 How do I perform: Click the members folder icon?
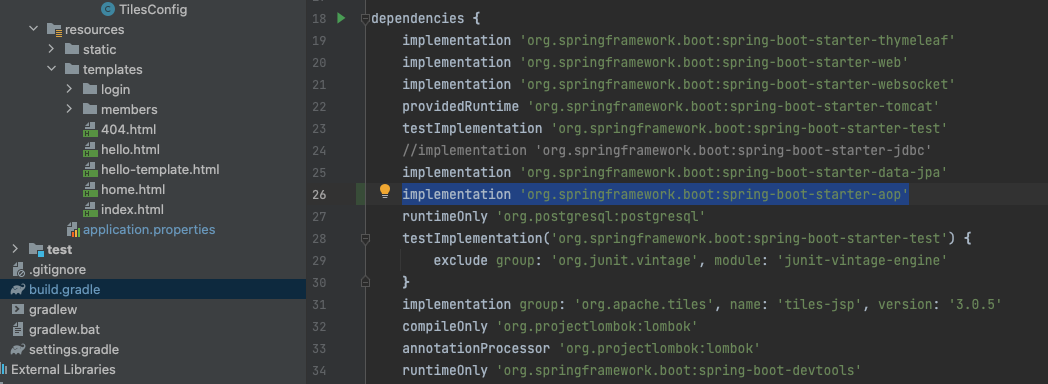(90, 110)
